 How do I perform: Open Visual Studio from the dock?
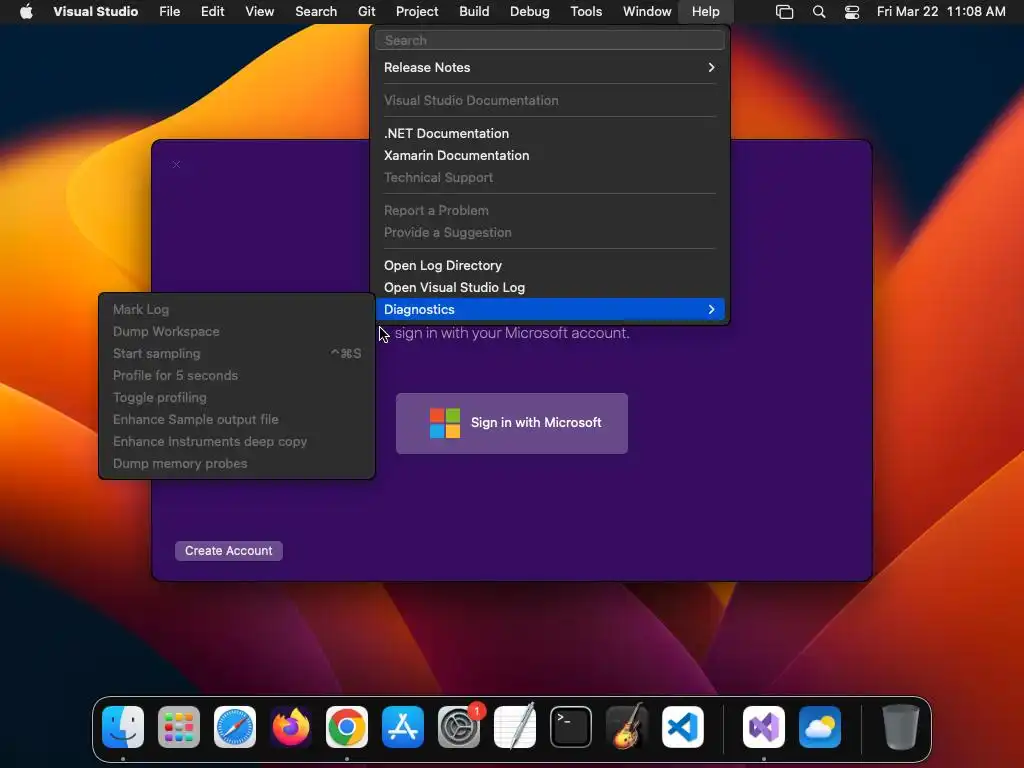pyautogui.click(x=764, y=727)
